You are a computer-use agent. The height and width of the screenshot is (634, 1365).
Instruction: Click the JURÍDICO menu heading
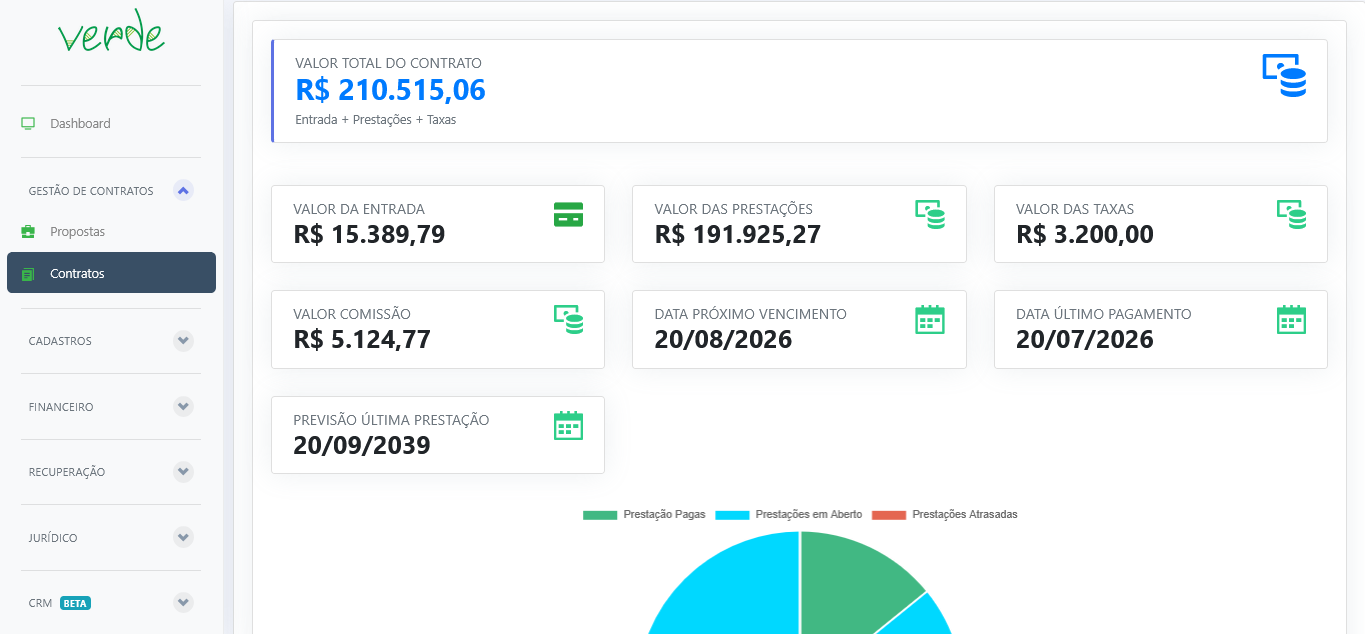(x=53, y=538)
